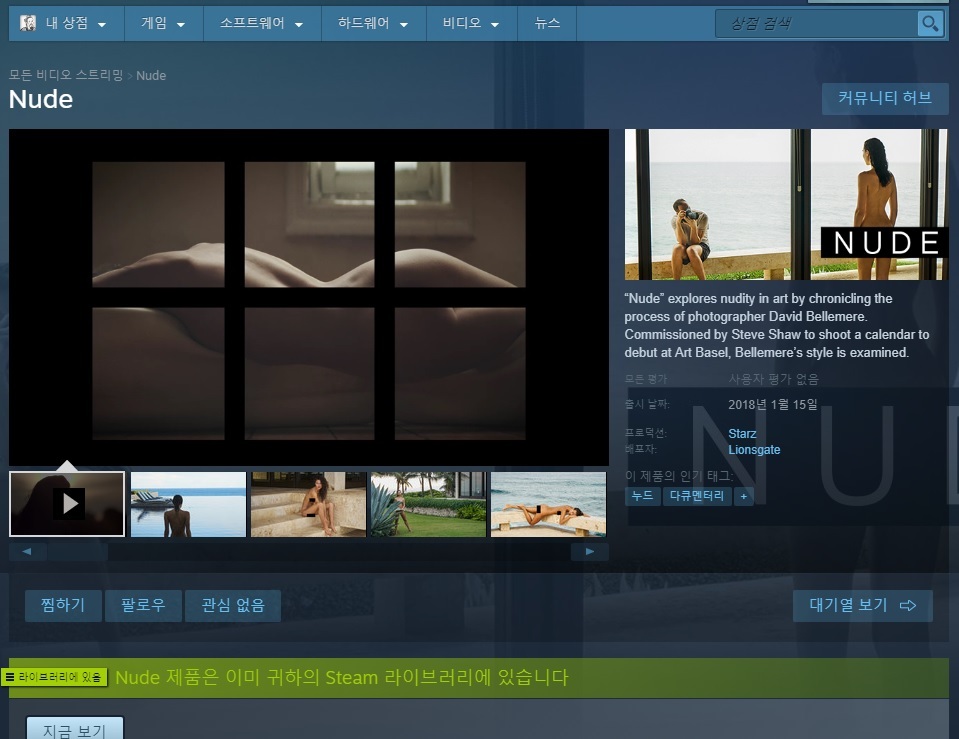Open 모든 비디오 스트리밍 breadcrumb link
Viewport: 959px width, 739px height.
[66, 75]
